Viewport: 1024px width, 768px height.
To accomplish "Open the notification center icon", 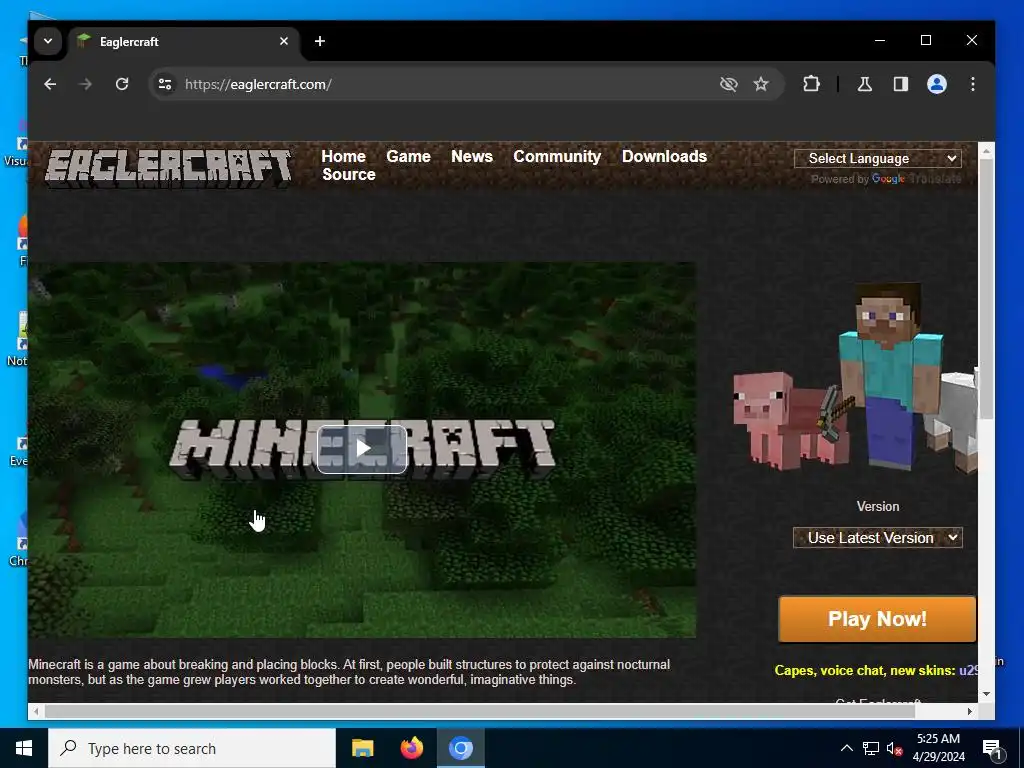I will (x=993, y=750).
